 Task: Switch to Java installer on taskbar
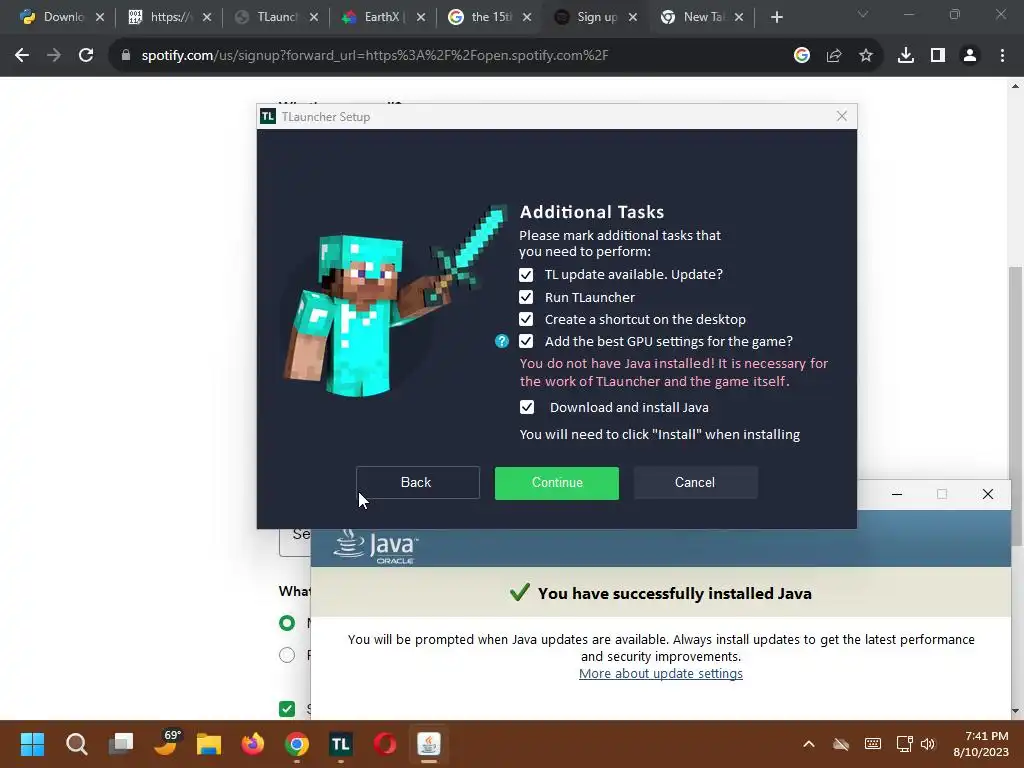pos(429,744)
